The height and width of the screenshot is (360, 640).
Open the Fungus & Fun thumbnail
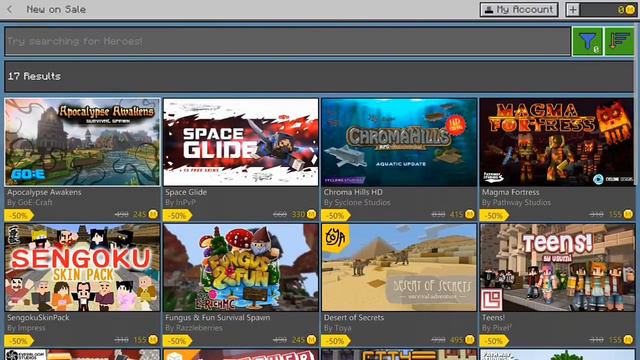tap(241, 267)
